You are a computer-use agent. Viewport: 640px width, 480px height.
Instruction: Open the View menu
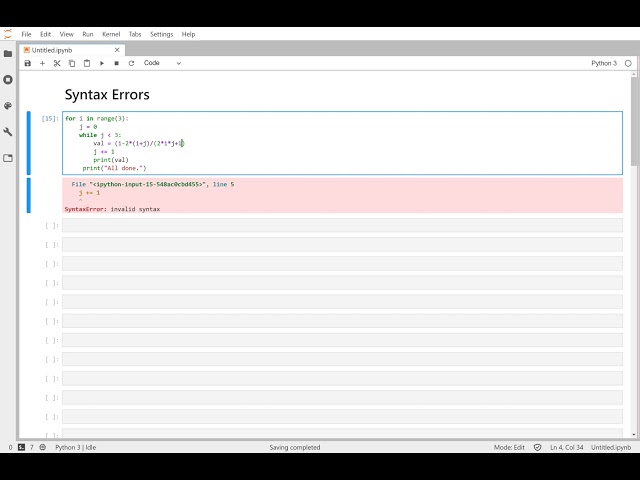coord(67,34)
